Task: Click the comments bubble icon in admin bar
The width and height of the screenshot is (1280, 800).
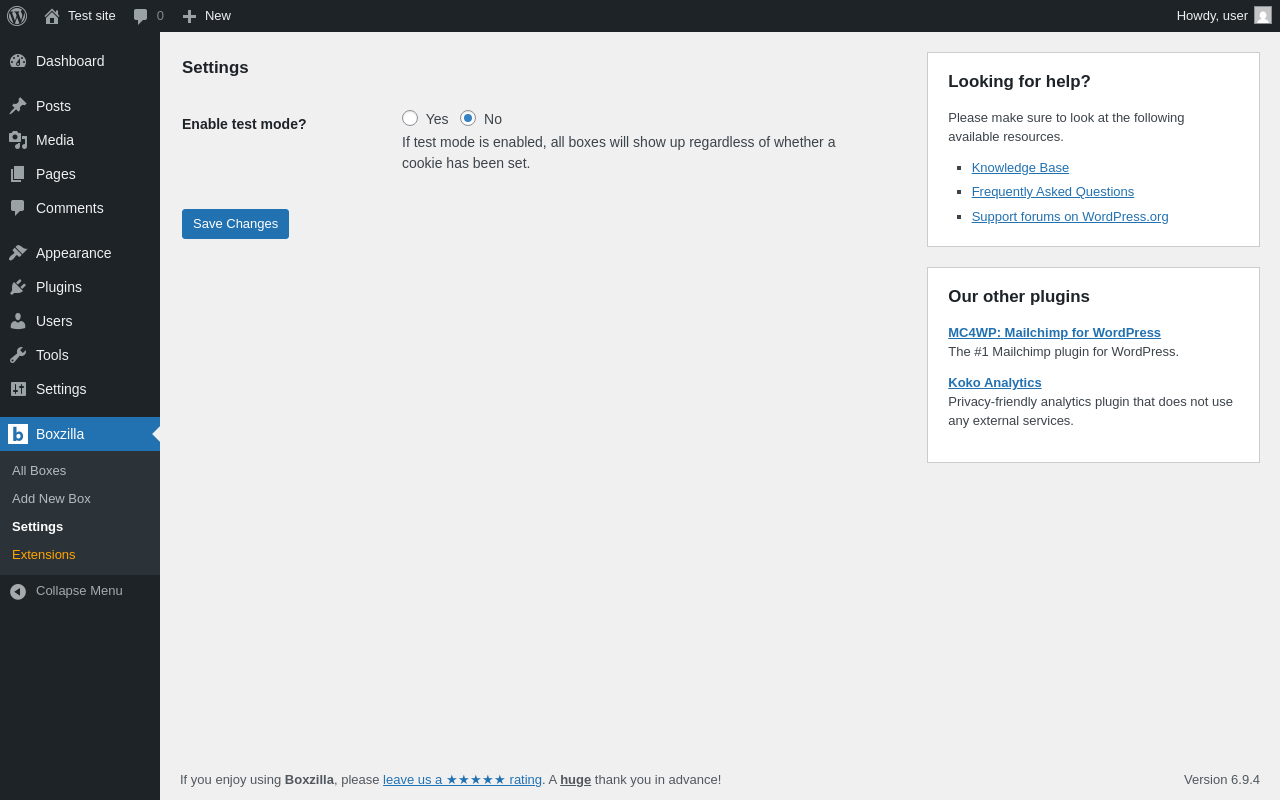Action: [141, 16]
